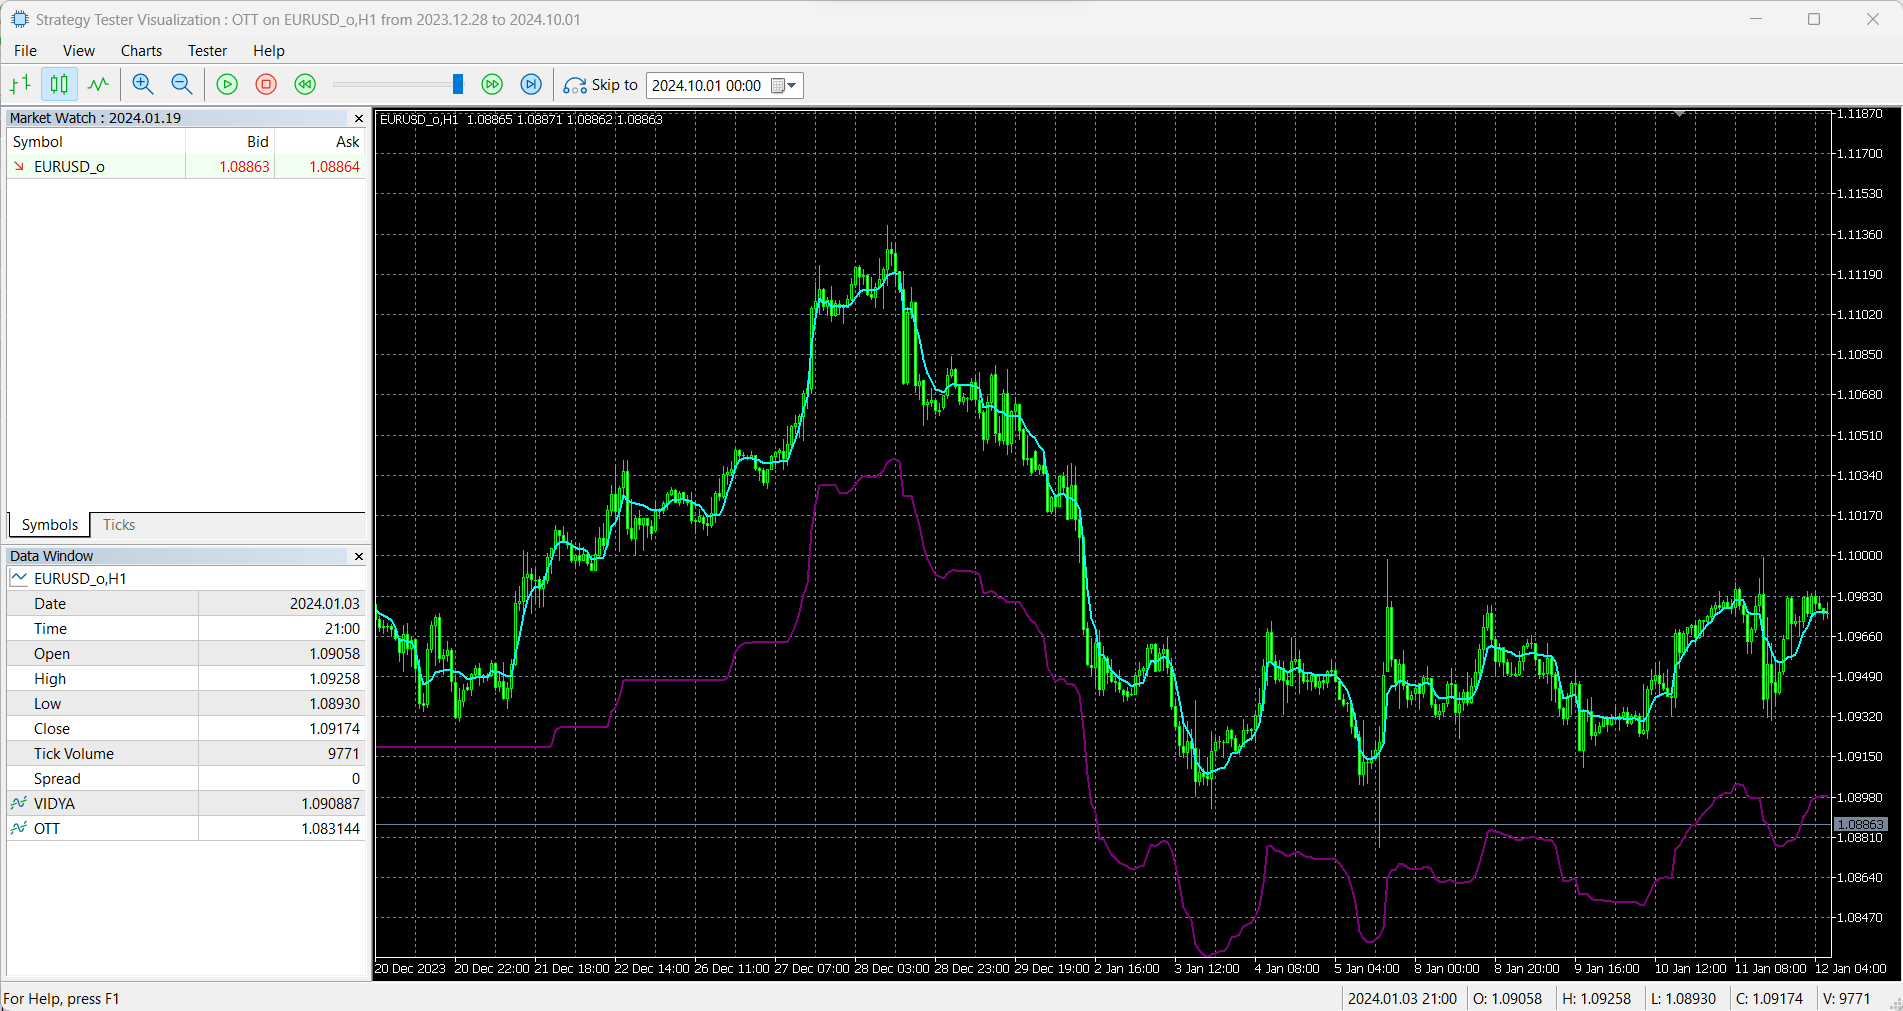The image size is (1903, 1011).
Task: Click the VIDYA value 1.090887
Action: pos(330,804)
